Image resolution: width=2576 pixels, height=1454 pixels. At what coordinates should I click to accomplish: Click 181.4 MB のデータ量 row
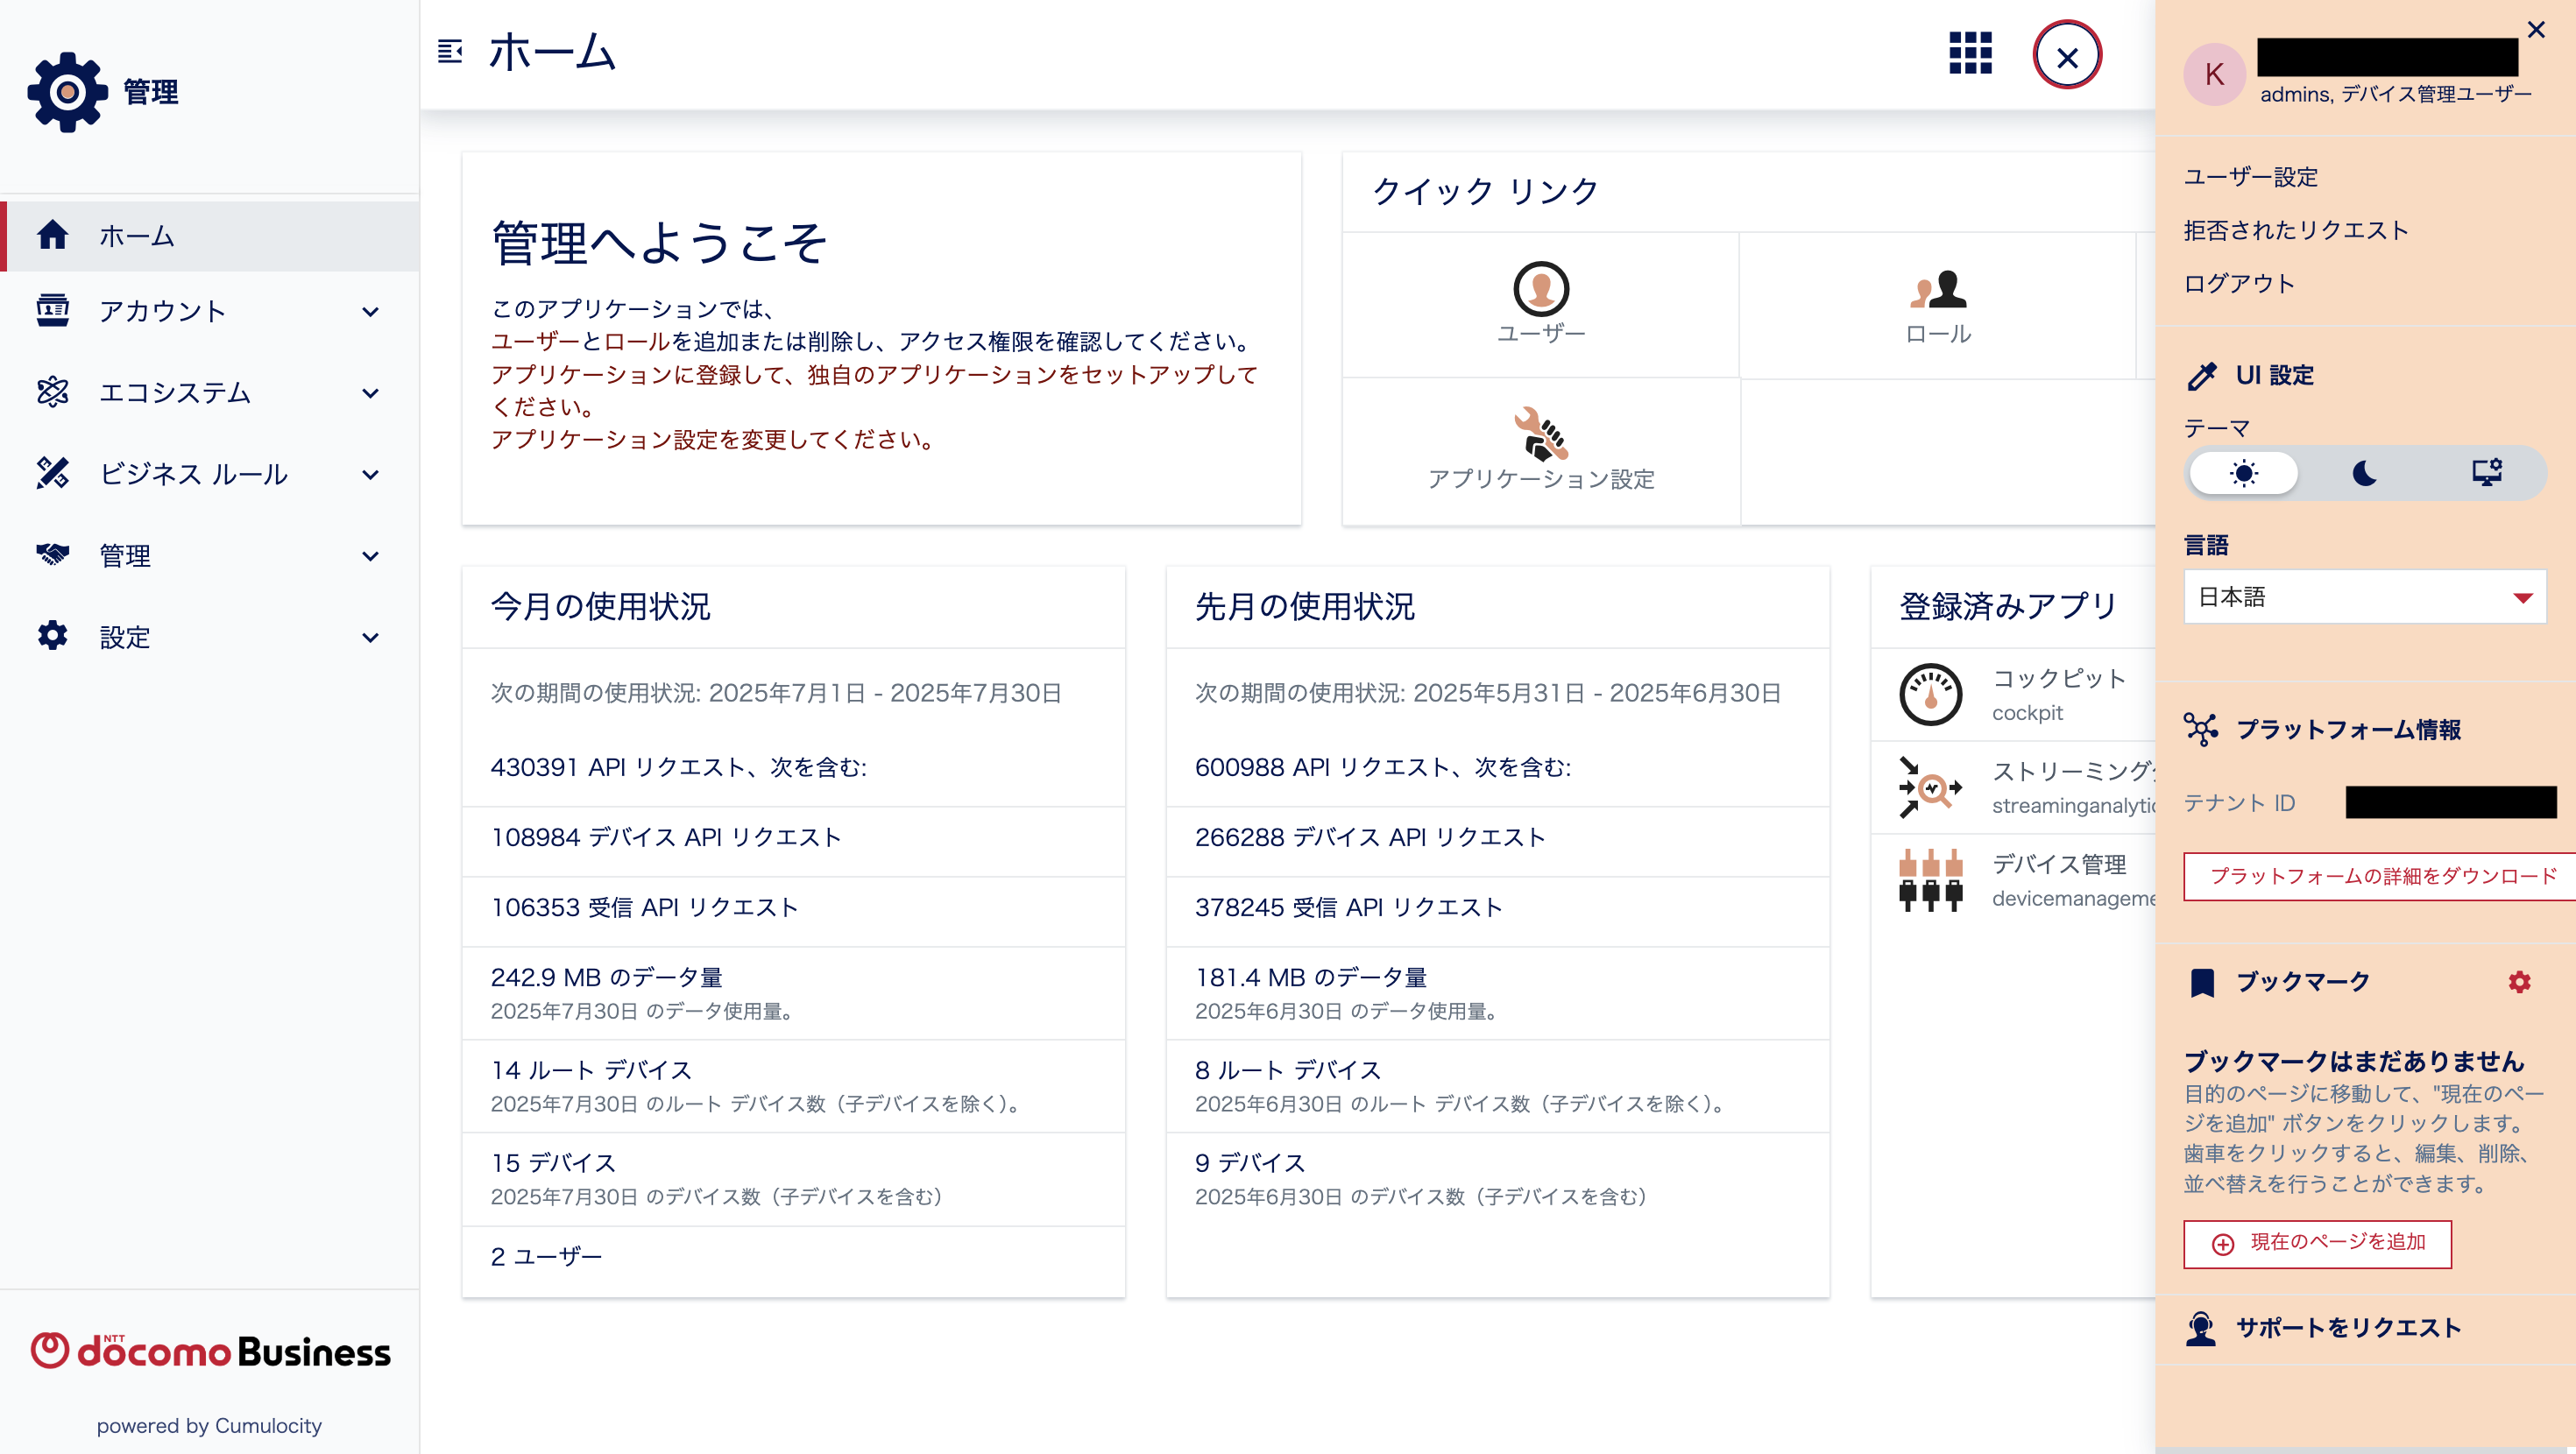point(1497,993)
